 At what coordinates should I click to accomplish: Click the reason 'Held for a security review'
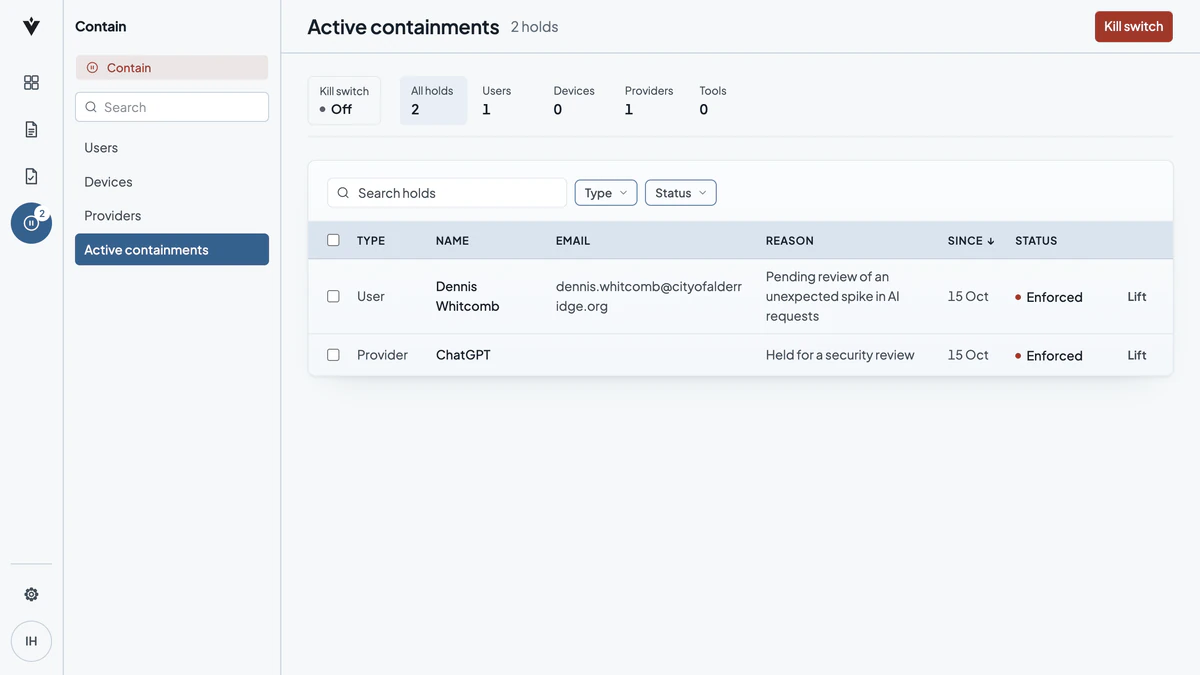point(840,355)
